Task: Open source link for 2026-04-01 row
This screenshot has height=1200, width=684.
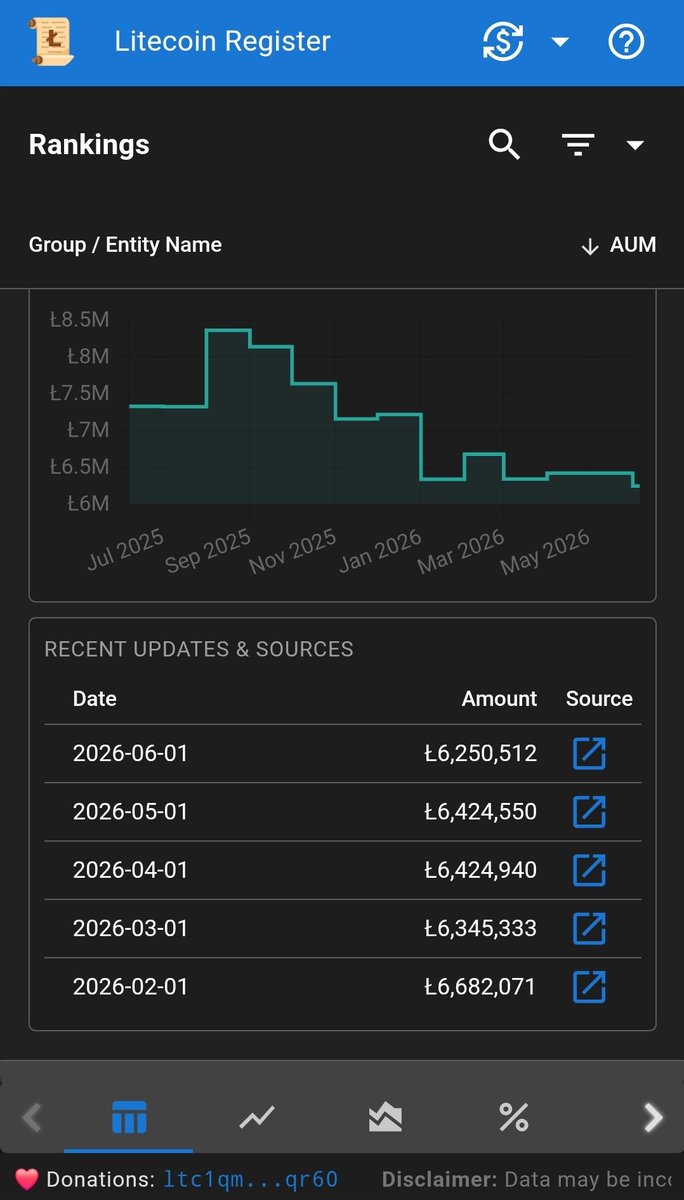Action: 589,870
